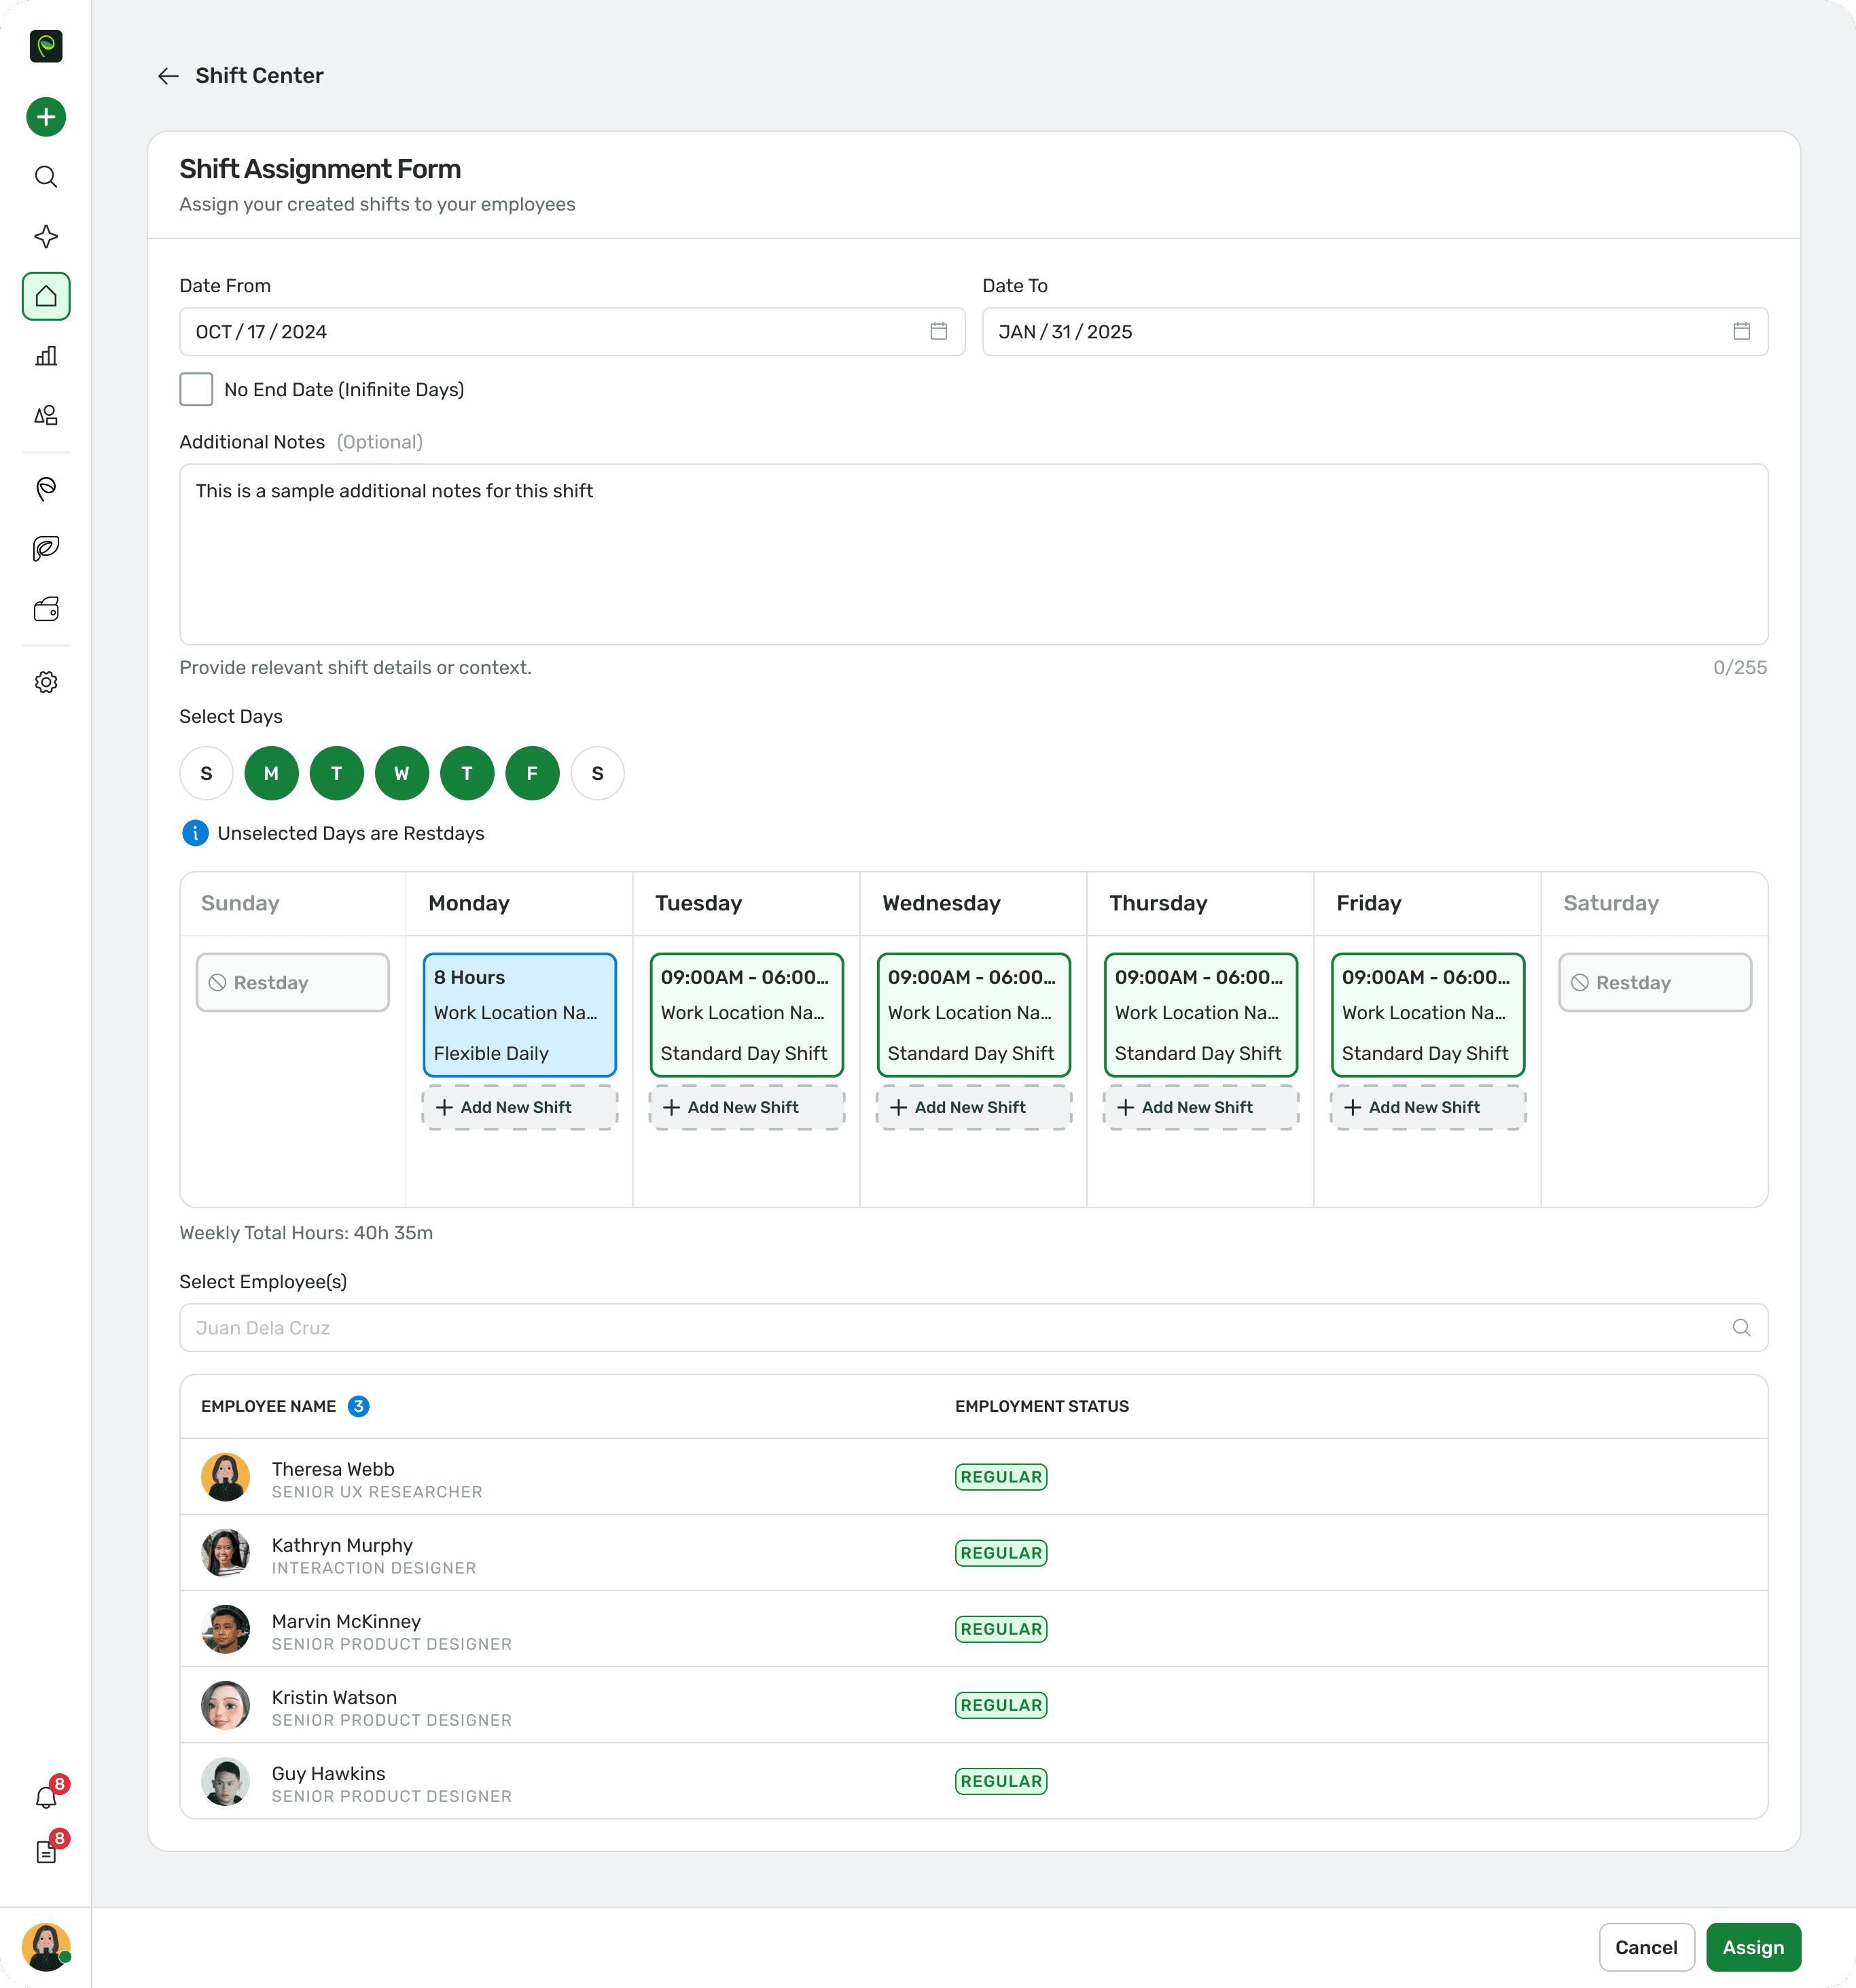This screenshot has height=1988, width=1856.
Task: Open the settings gear in sidebar
Action: [46, 682]
